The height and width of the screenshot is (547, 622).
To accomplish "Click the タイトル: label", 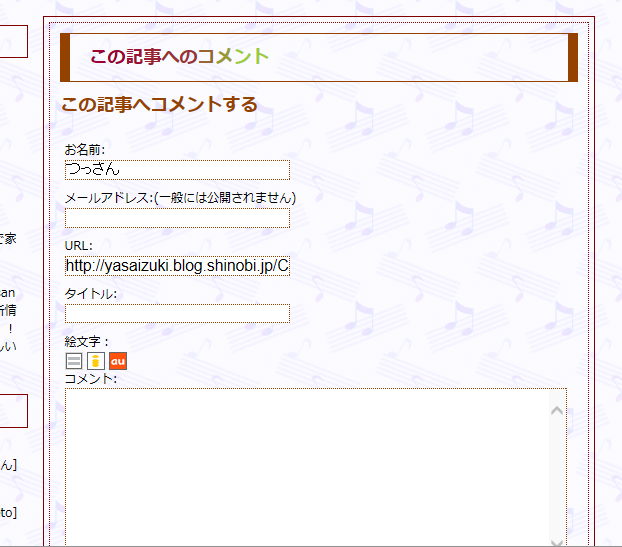I will tap(91, 294).
